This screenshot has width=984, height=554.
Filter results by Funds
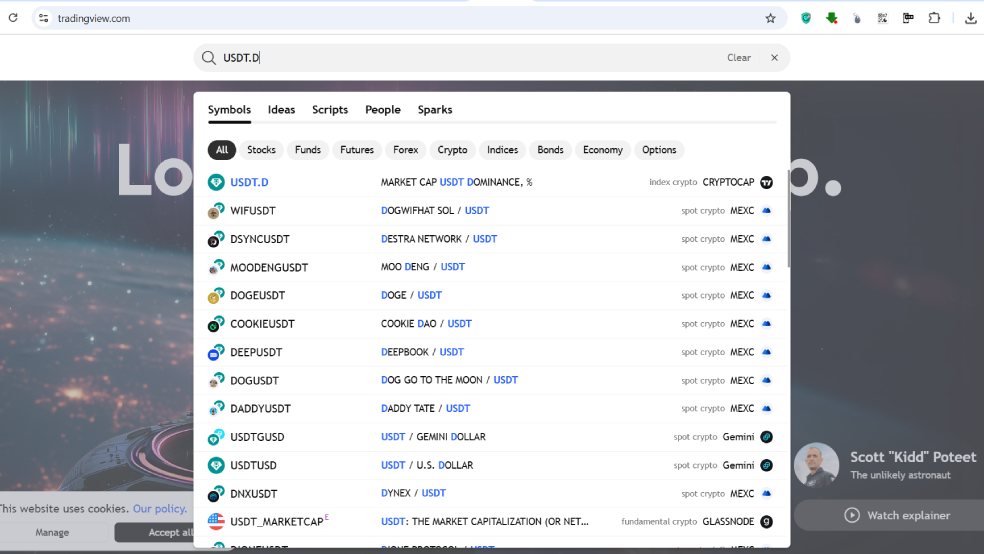[x=308, y=150]
